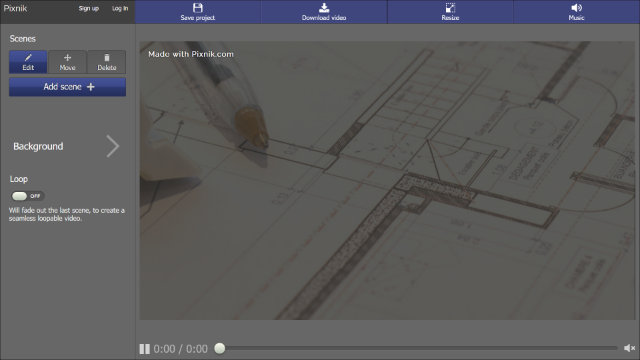Click the Pixnik logo
Image resolution: width=640 pixels, height=360 pixels.
click(15, 8)
